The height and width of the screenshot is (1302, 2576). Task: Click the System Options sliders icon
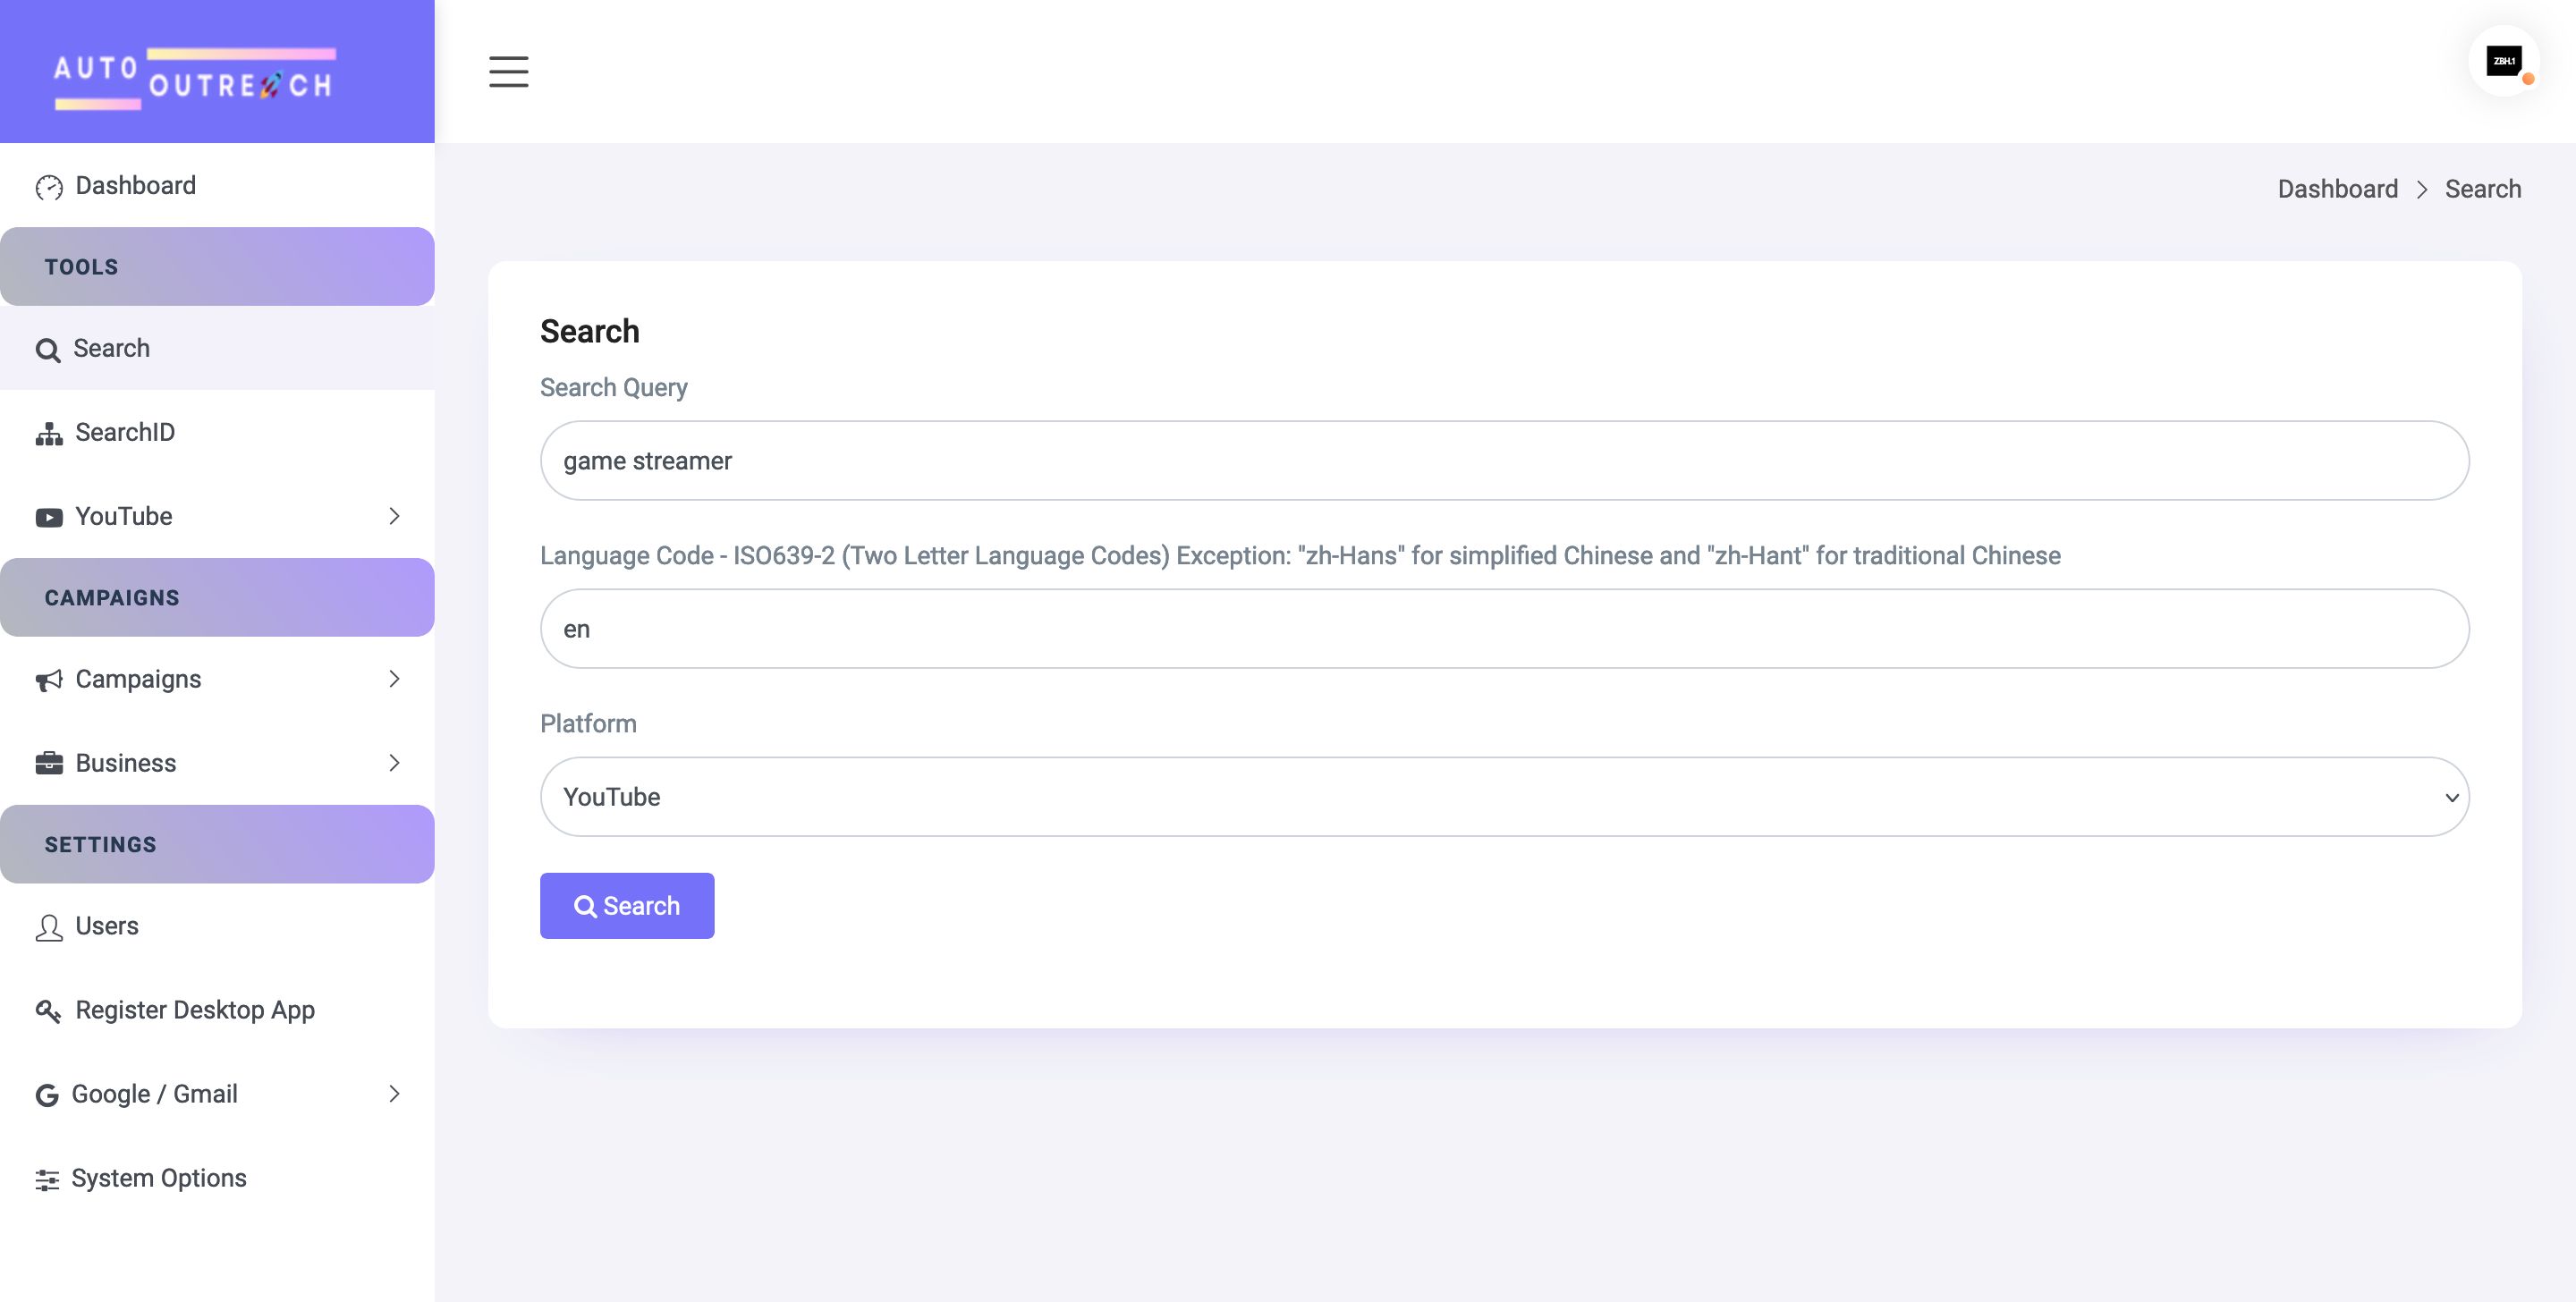tap(47, 1179)
